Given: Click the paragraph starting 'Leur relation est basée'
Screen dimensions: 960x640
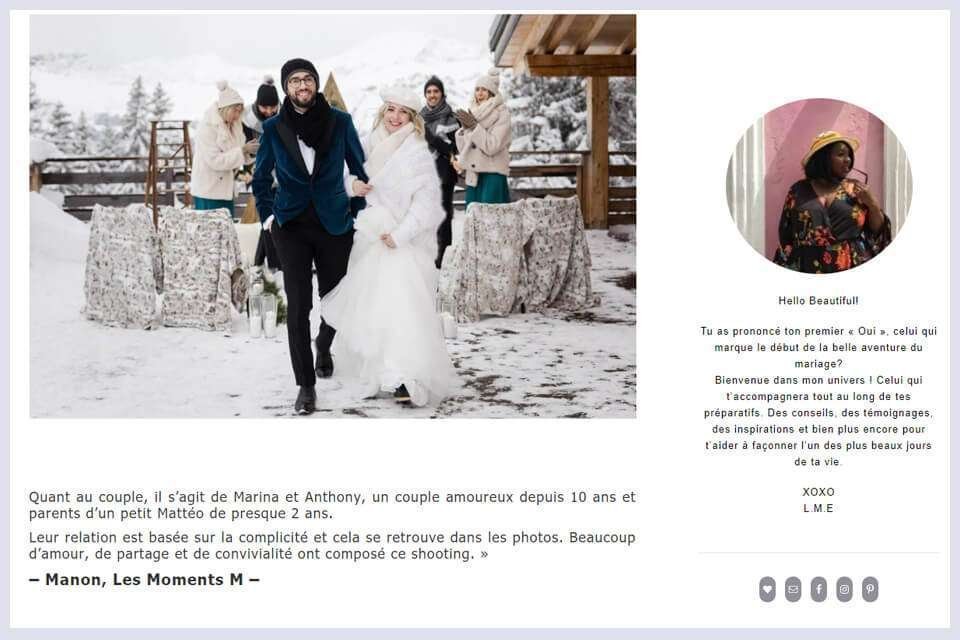Looking at the screenshot, I should click(332, 546).
